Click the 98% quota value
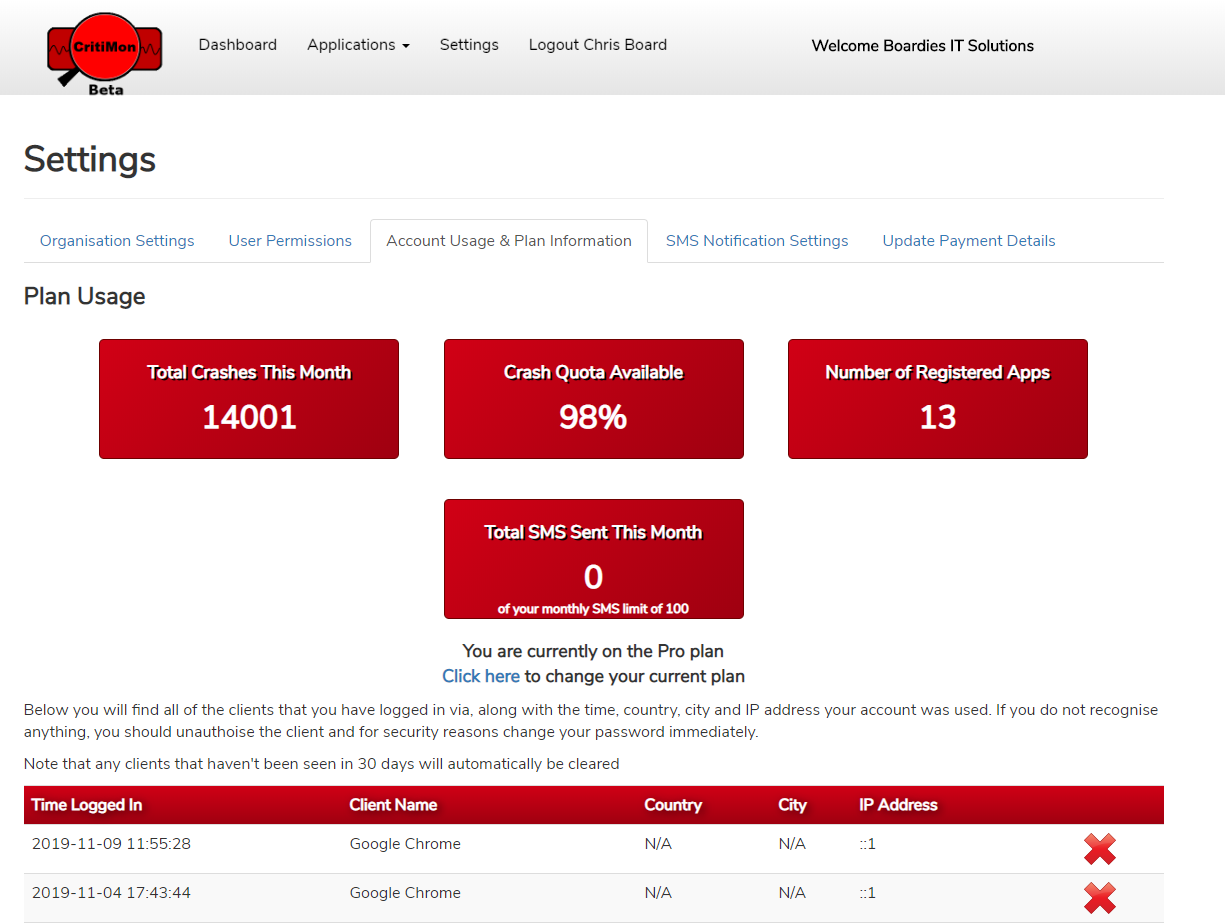The height and width of the screenshot is (923, 1225). (x=593, y=417)
